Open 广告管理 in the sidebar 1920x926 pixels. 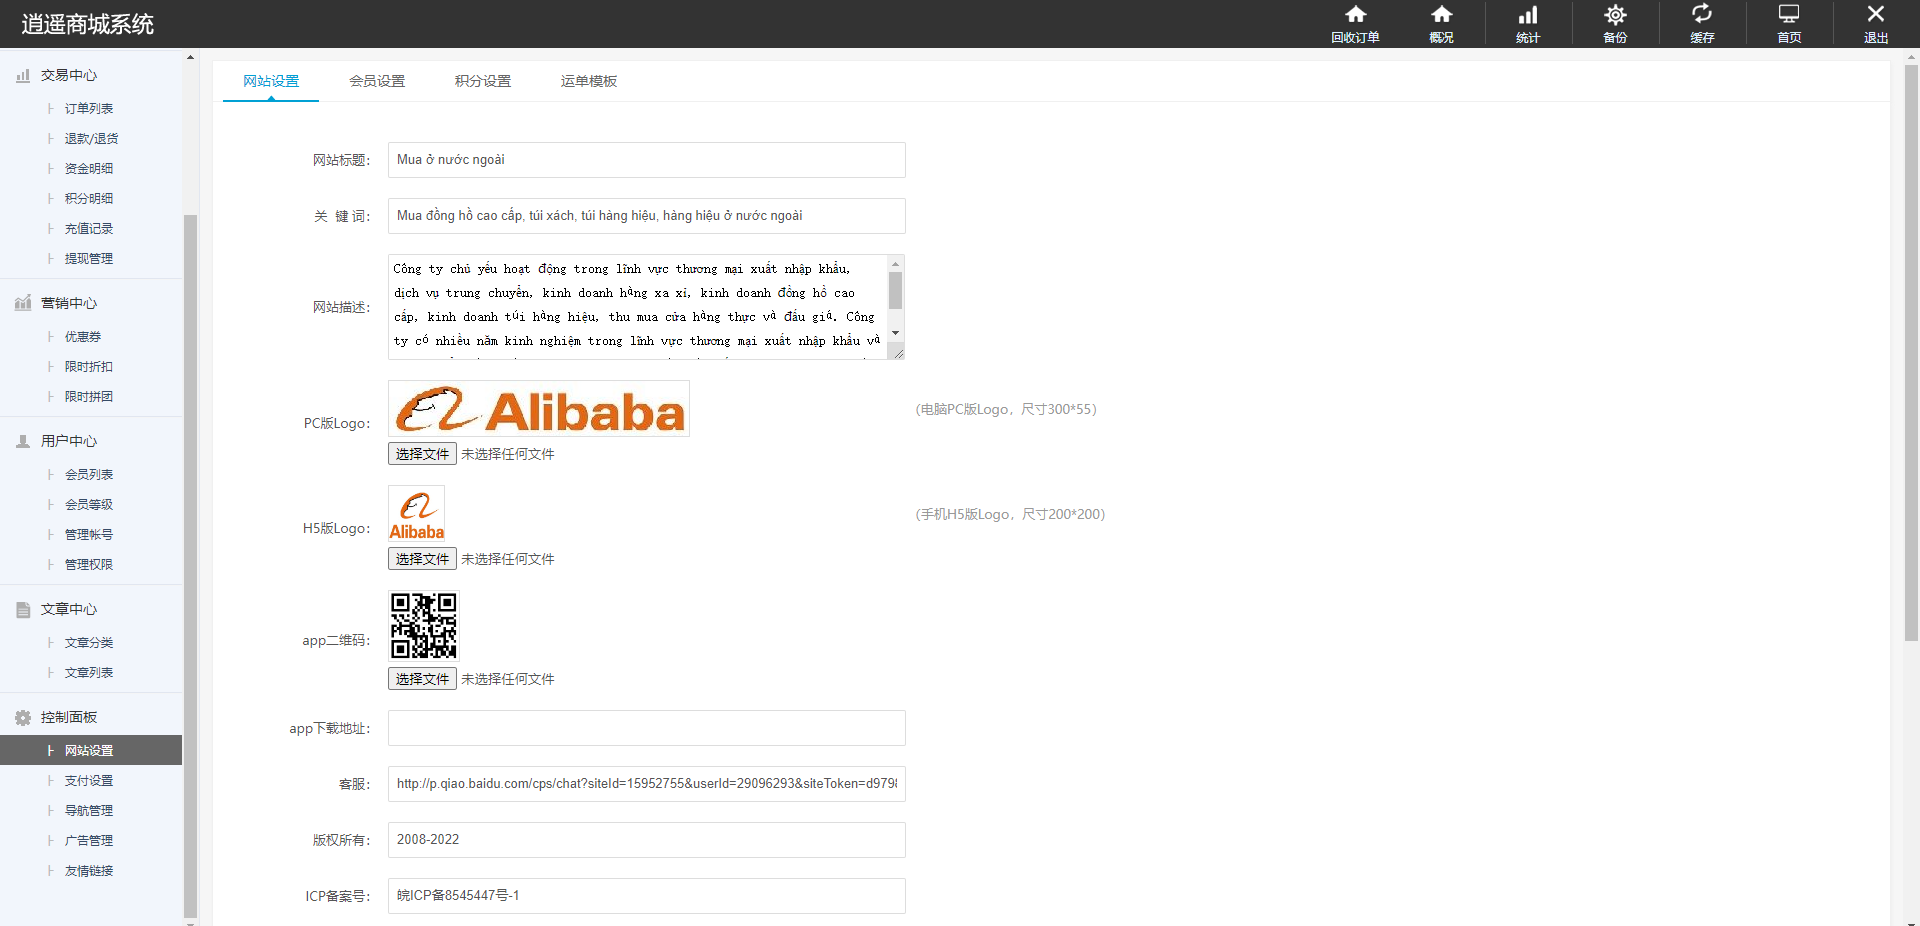89,840
